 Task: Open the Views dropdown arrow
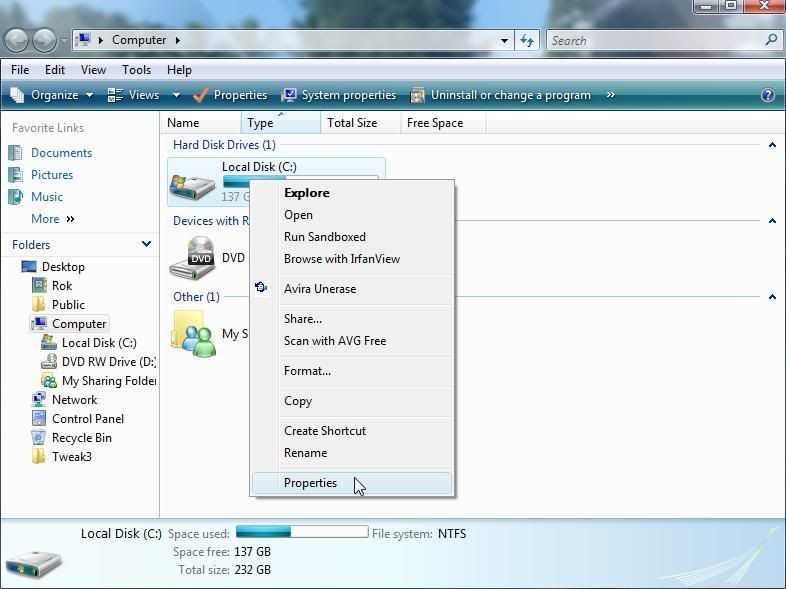point(176,95)
